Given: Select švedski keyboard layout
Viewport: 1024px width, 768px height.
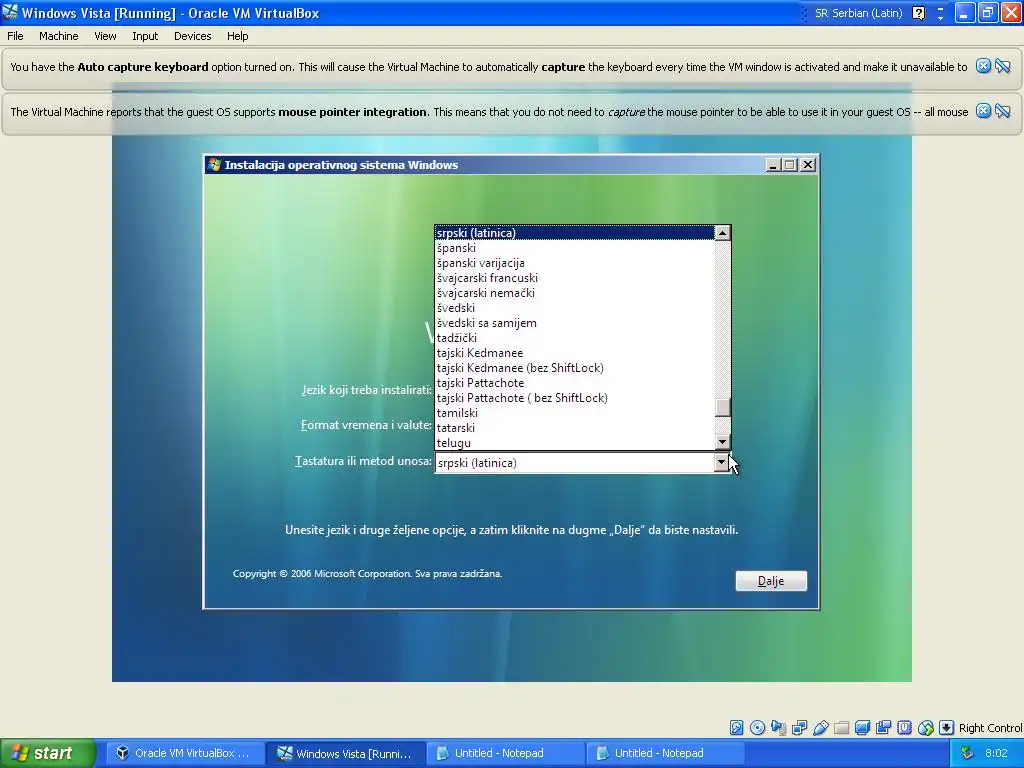Looking at the screenshot, I should point(575,308).
